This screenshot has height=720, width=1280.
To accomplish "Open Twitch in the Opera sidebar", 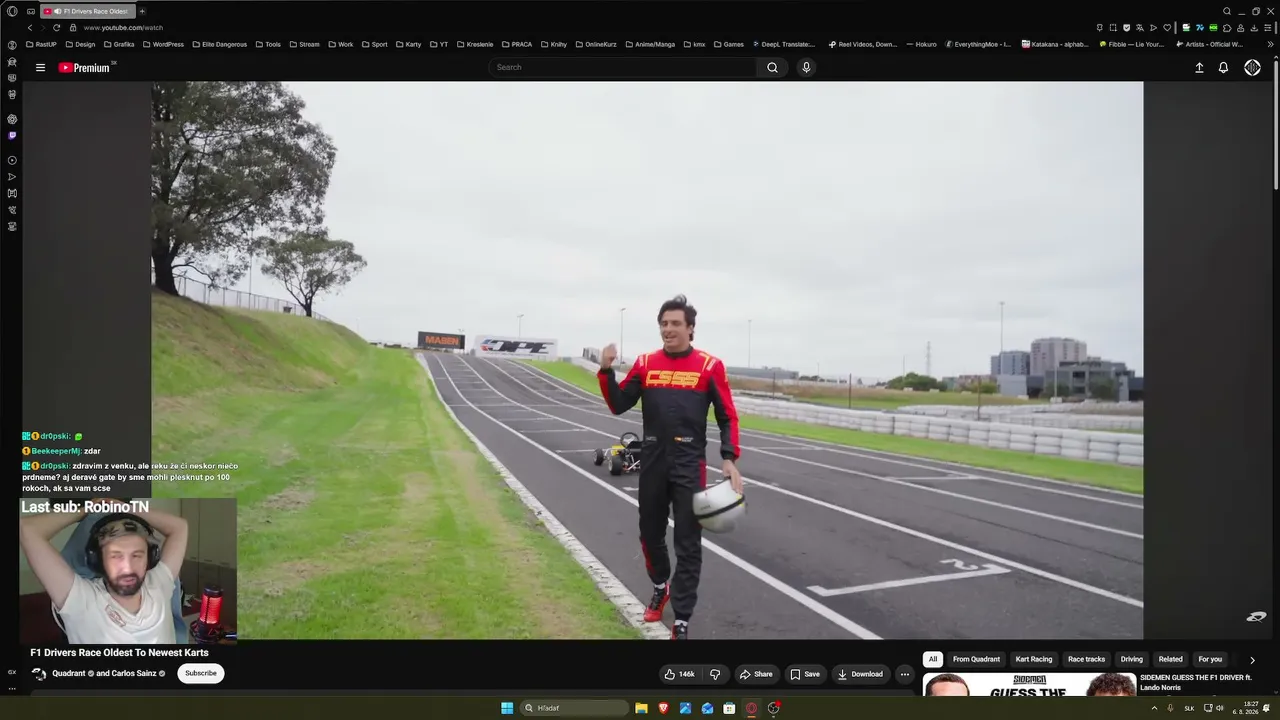I will coord(12,135).
